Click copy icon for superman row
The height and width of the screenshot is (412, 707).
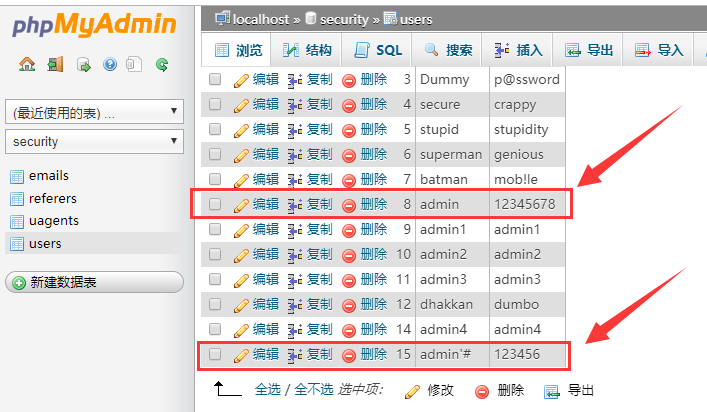pos(294,155)
